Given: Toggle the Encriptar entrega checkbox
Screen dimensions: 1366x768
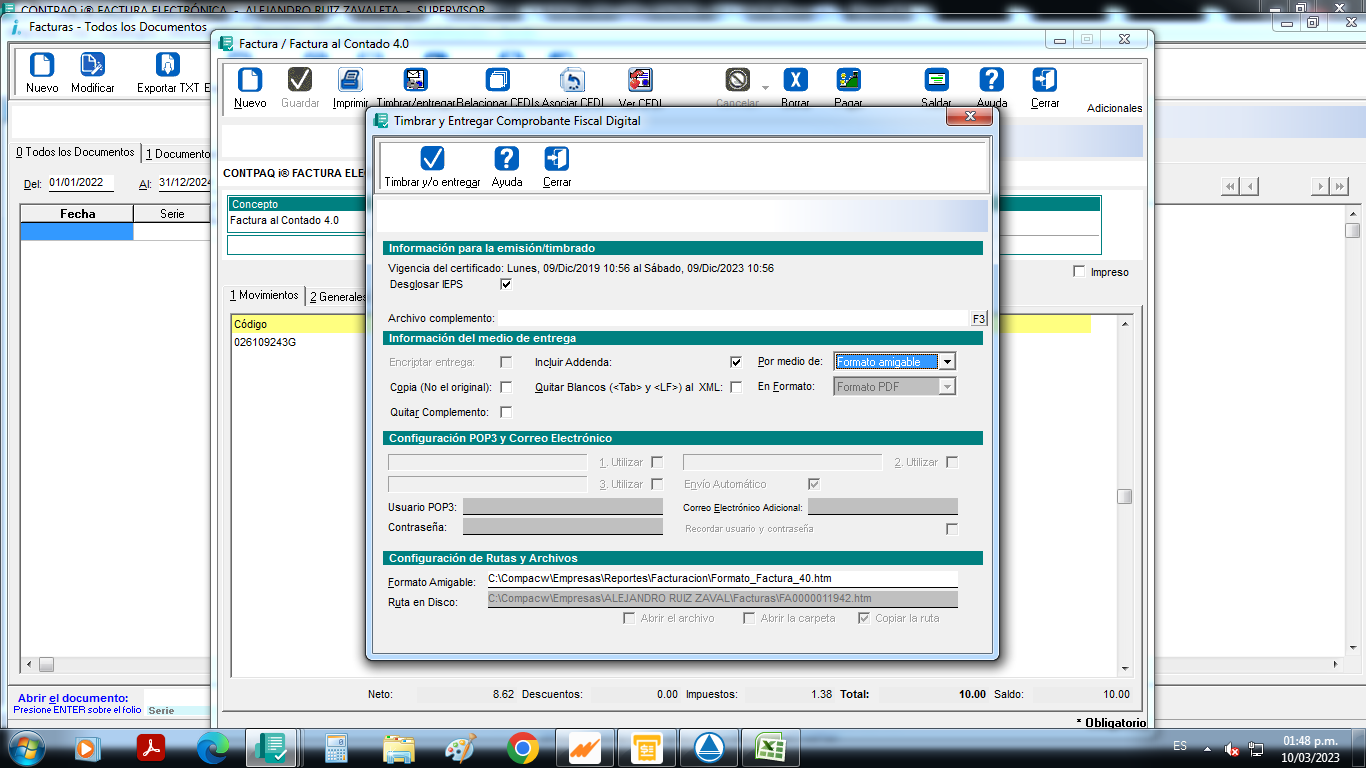Looking at the screenshot, I should [506, 362].
